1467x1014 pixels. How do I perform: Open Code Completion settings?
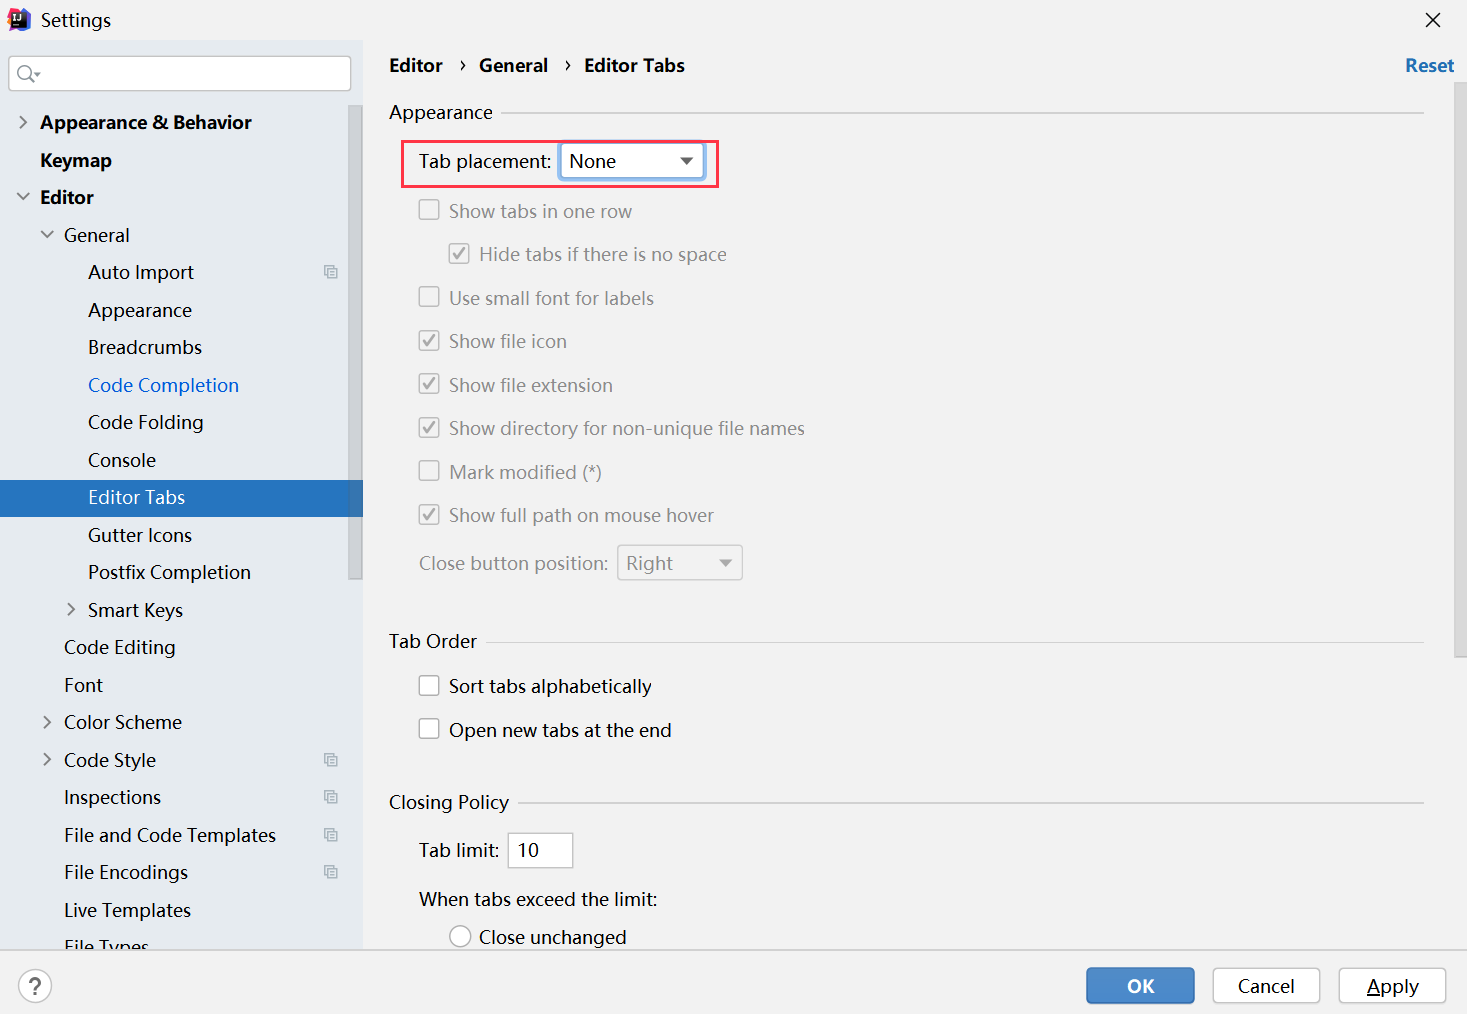tap(163, 385)
